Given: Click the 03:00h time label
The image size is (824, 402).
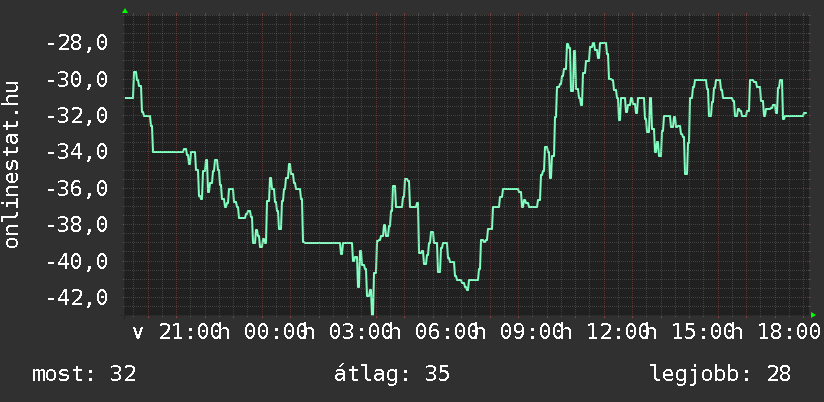Looking at the screenshot, I should (360, 331).
